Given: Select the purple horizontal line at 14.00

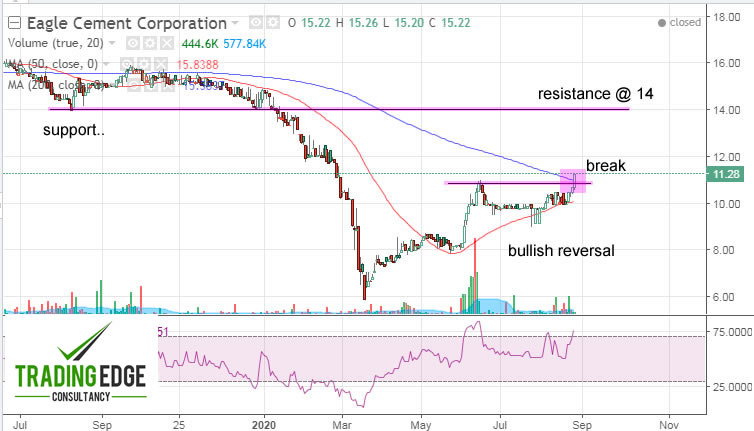Looking at the screenshot, I should 339,109.
